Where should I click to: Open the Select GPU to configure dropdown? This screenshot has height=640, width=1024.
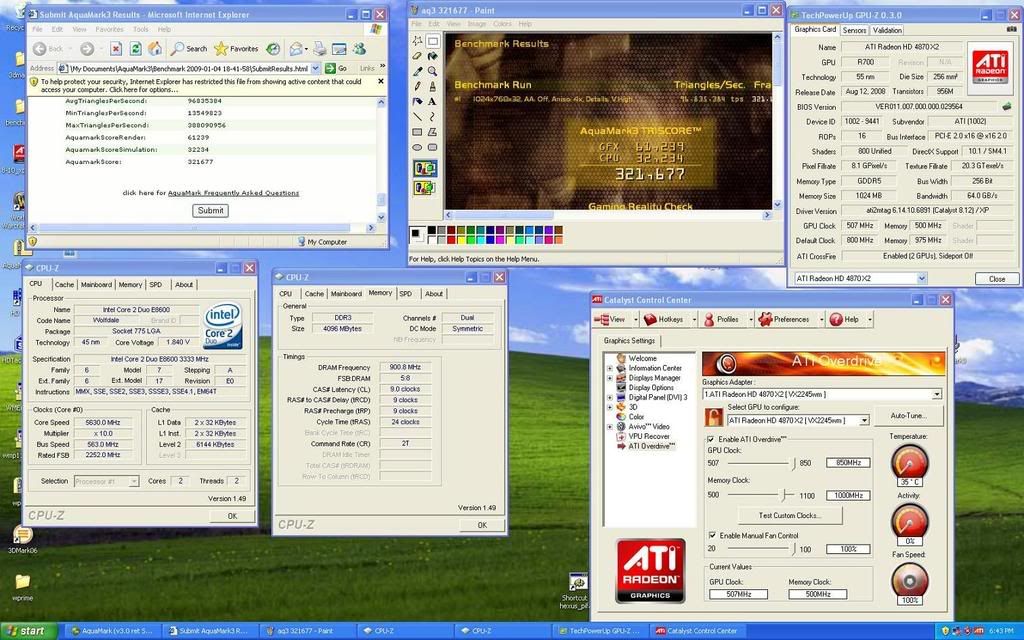(x=864, y=421)
